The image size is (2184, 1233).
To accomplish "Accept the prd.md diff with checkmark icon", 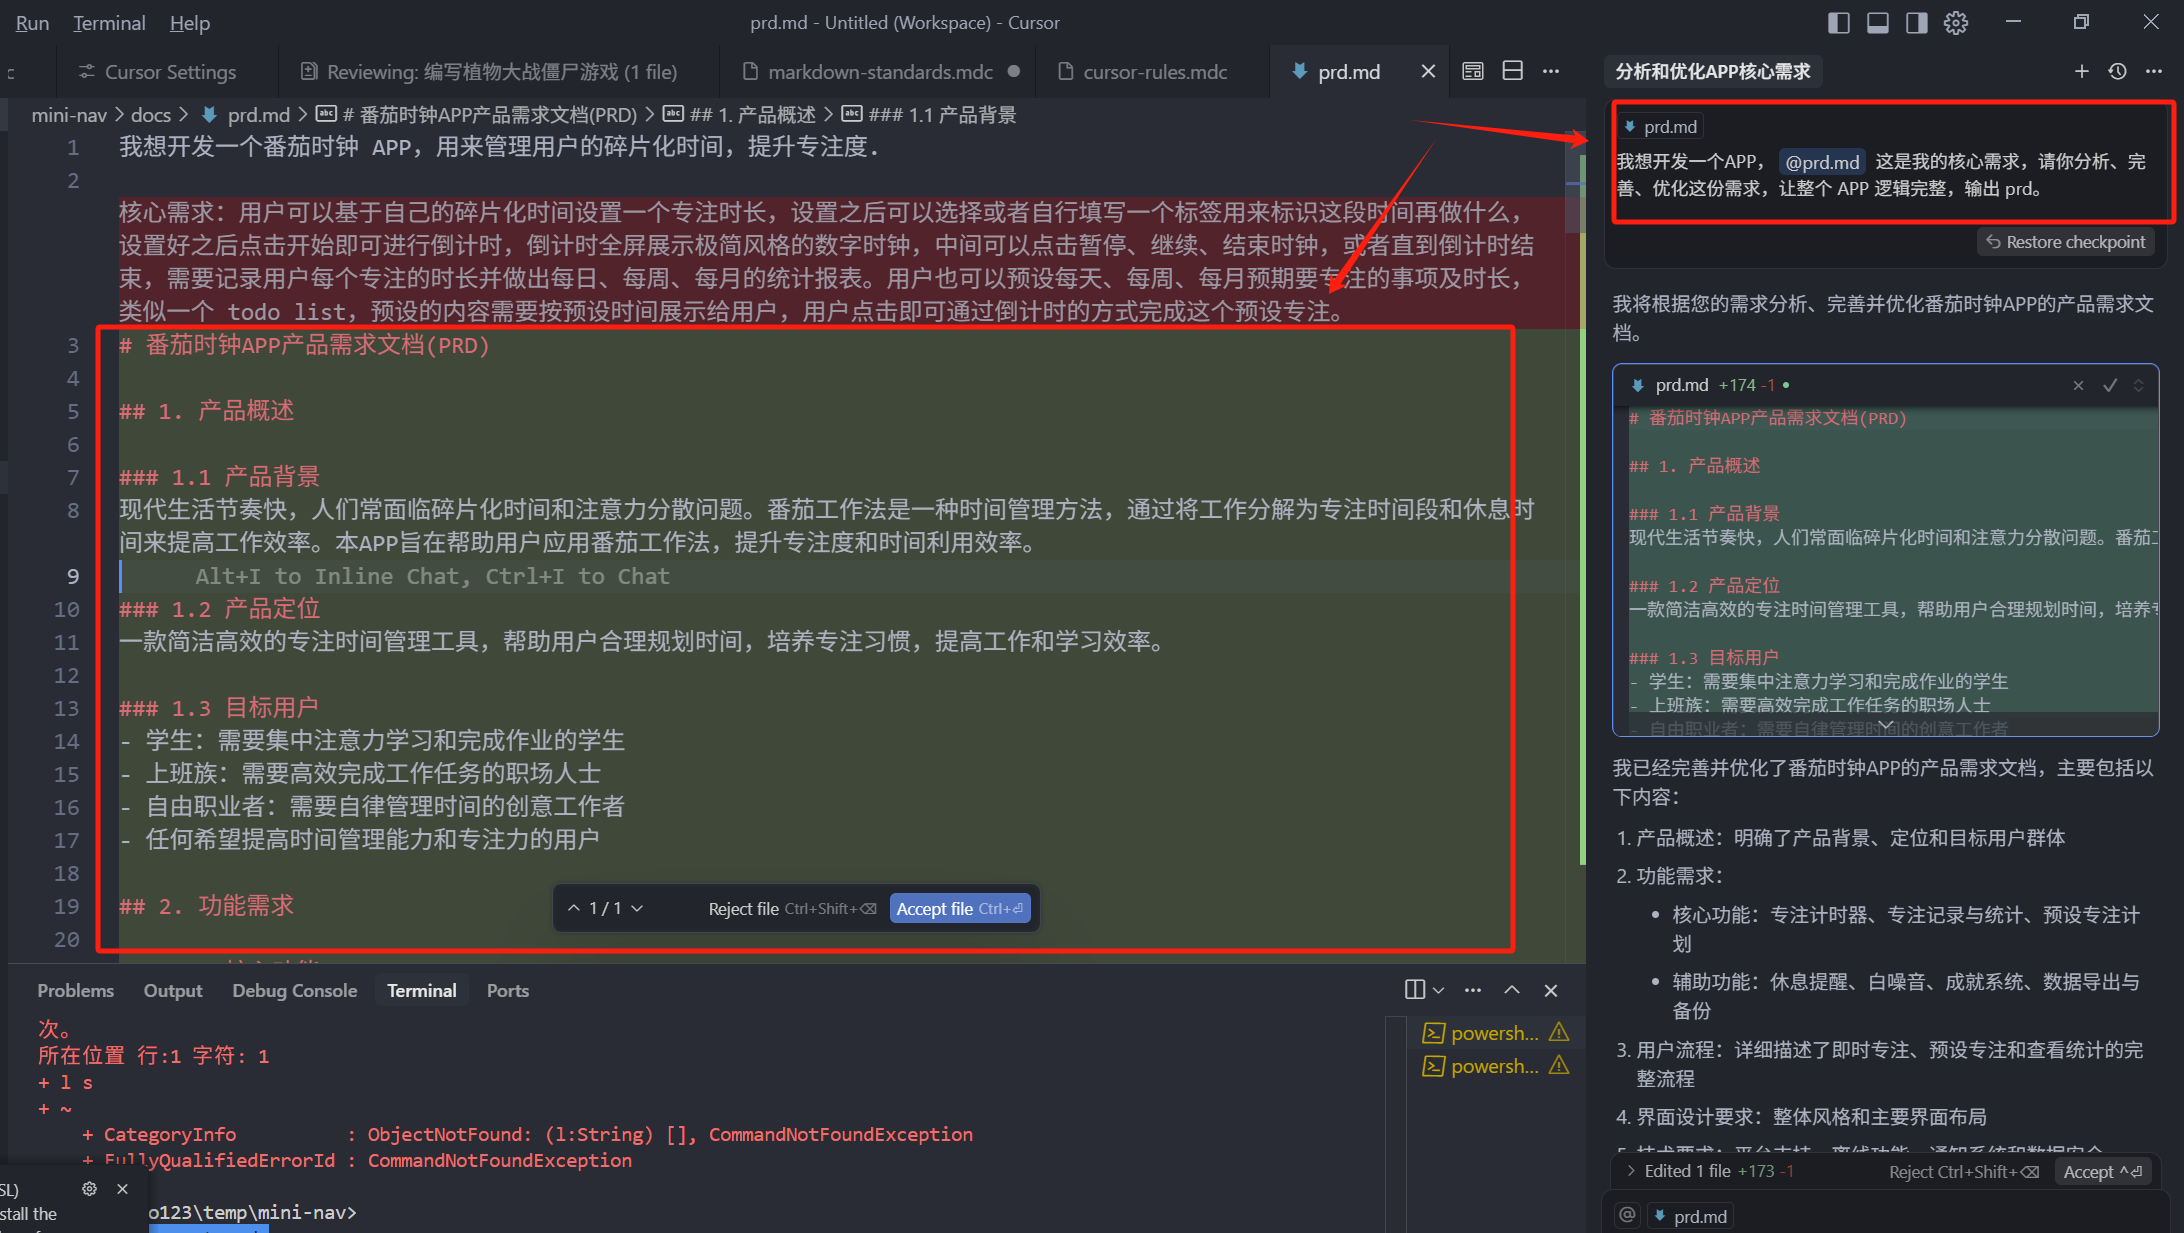I will coord(2110,385).
